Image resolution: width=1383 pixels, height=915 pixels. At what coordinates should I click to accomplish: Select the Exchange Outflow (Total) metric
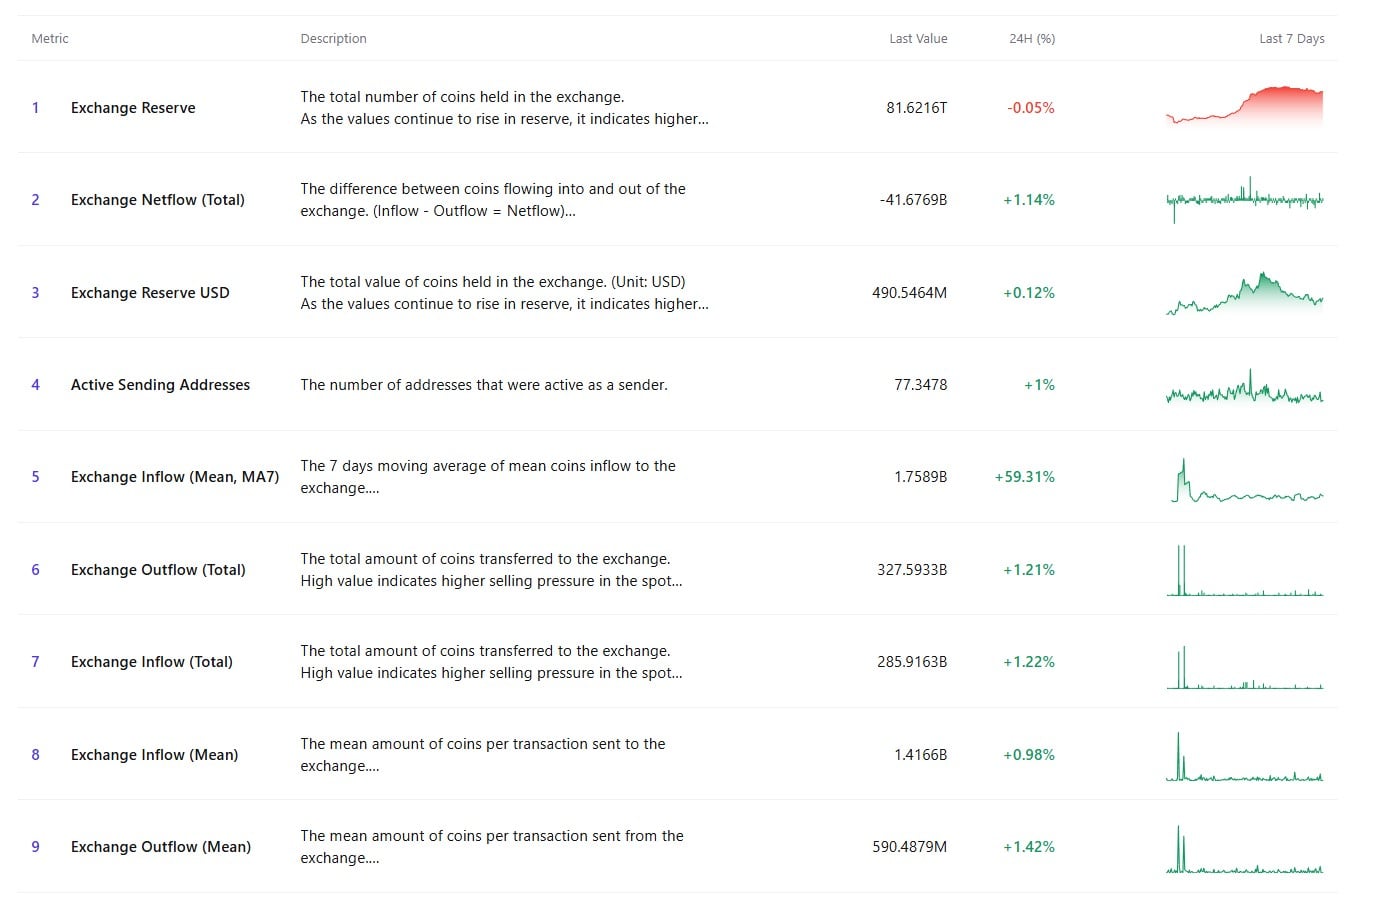coord(157,569)
